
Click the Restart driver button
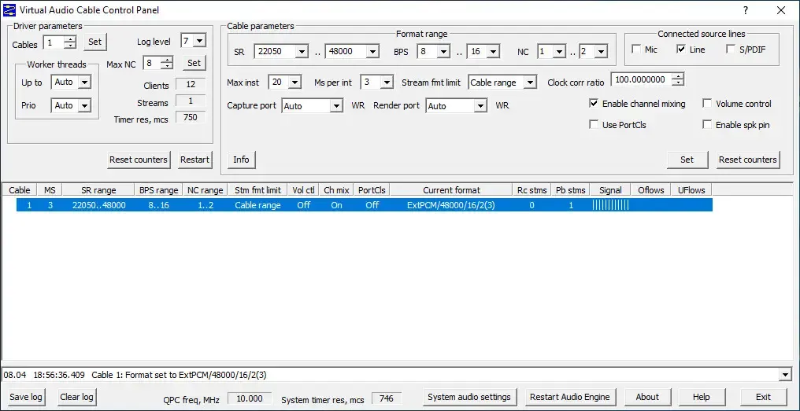coord(195,160)
